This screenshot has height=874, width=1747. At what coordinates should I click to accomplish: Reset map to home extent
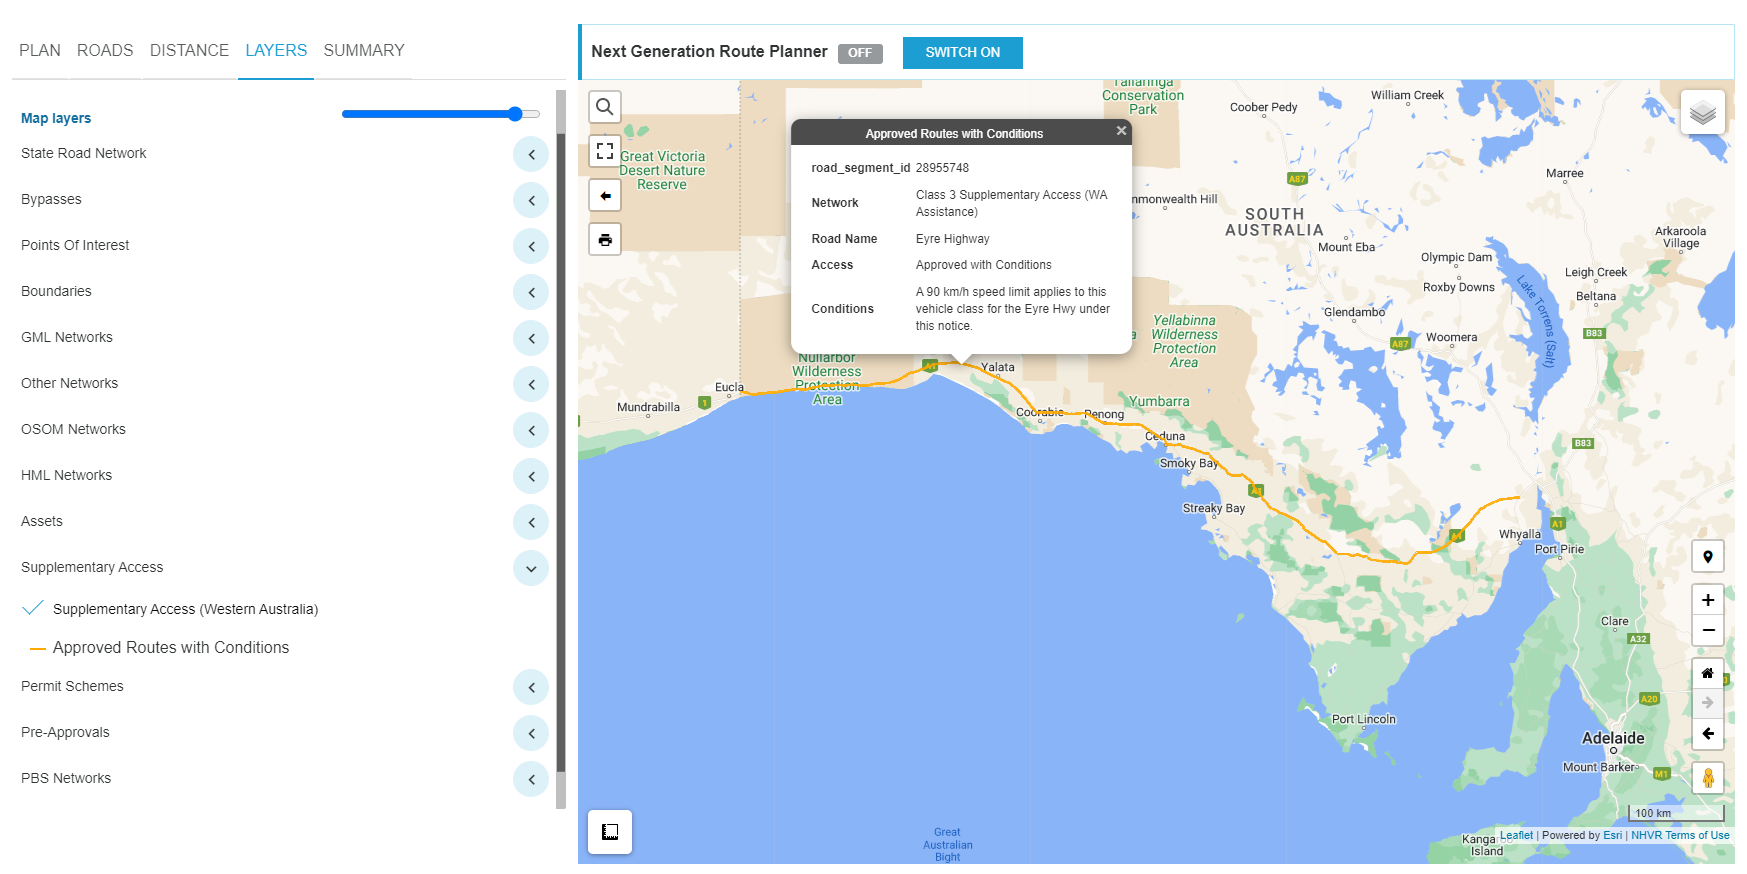(1707, 673)
